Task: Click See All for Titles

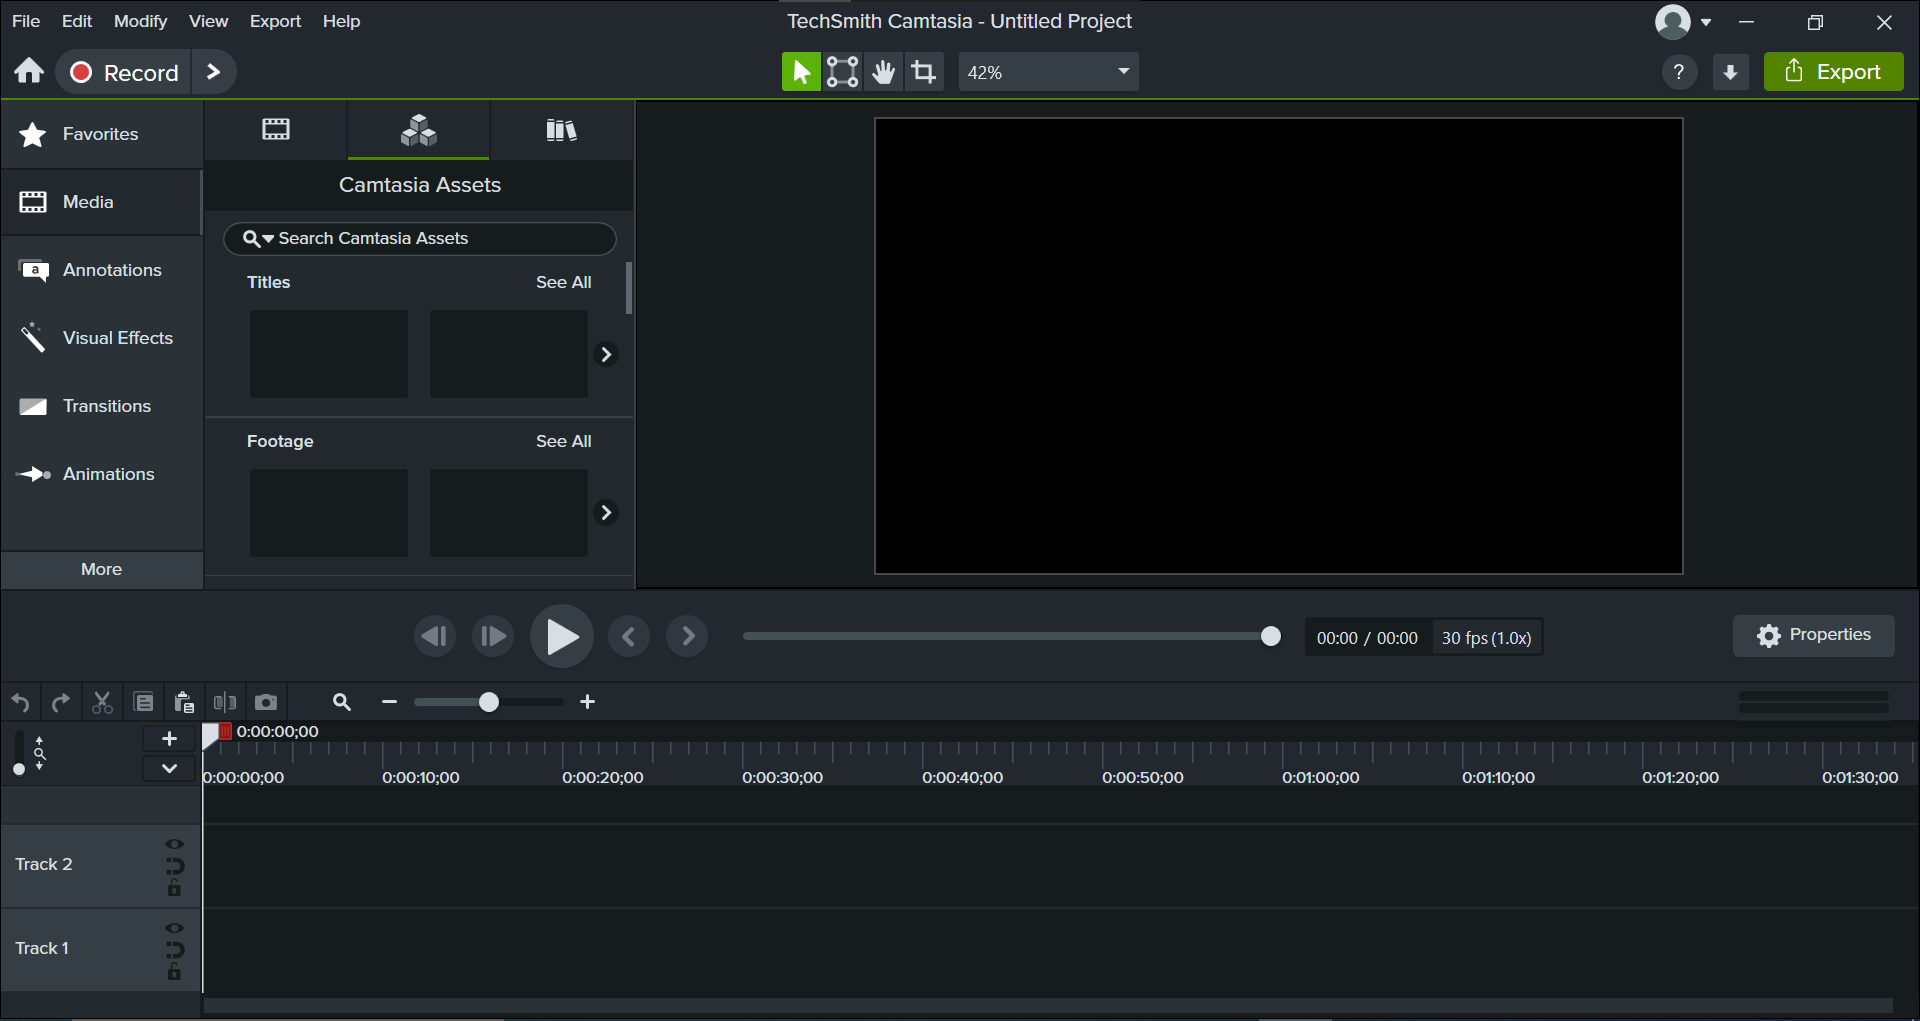Action: (563, 282)
